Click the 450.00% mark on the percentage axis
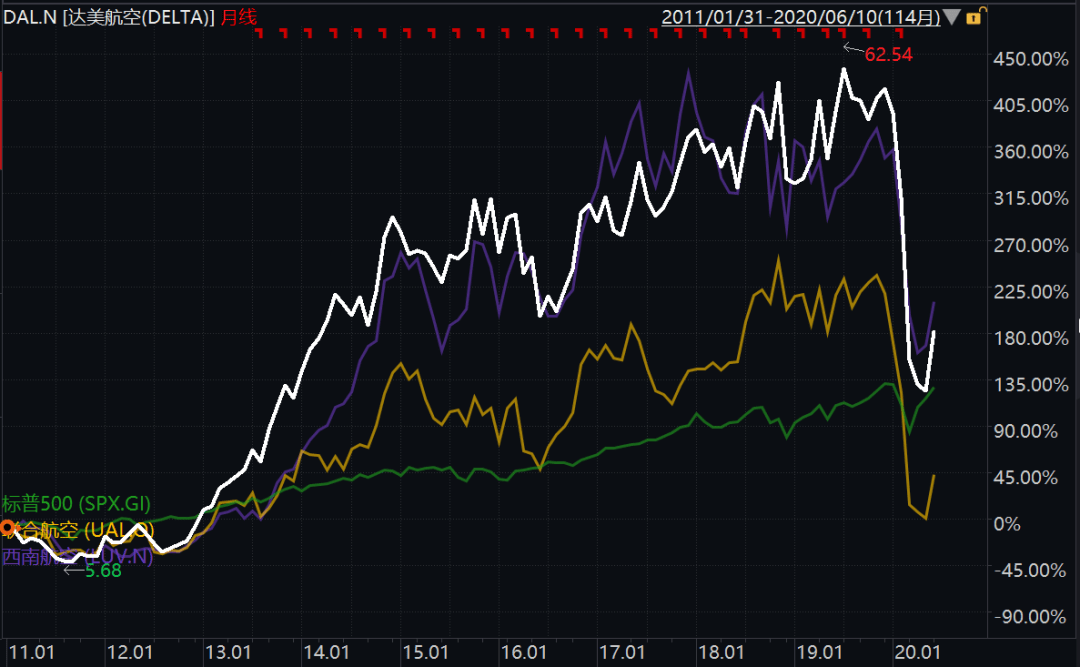This screenshot has width=1080, height=667. coord(1031,59)
